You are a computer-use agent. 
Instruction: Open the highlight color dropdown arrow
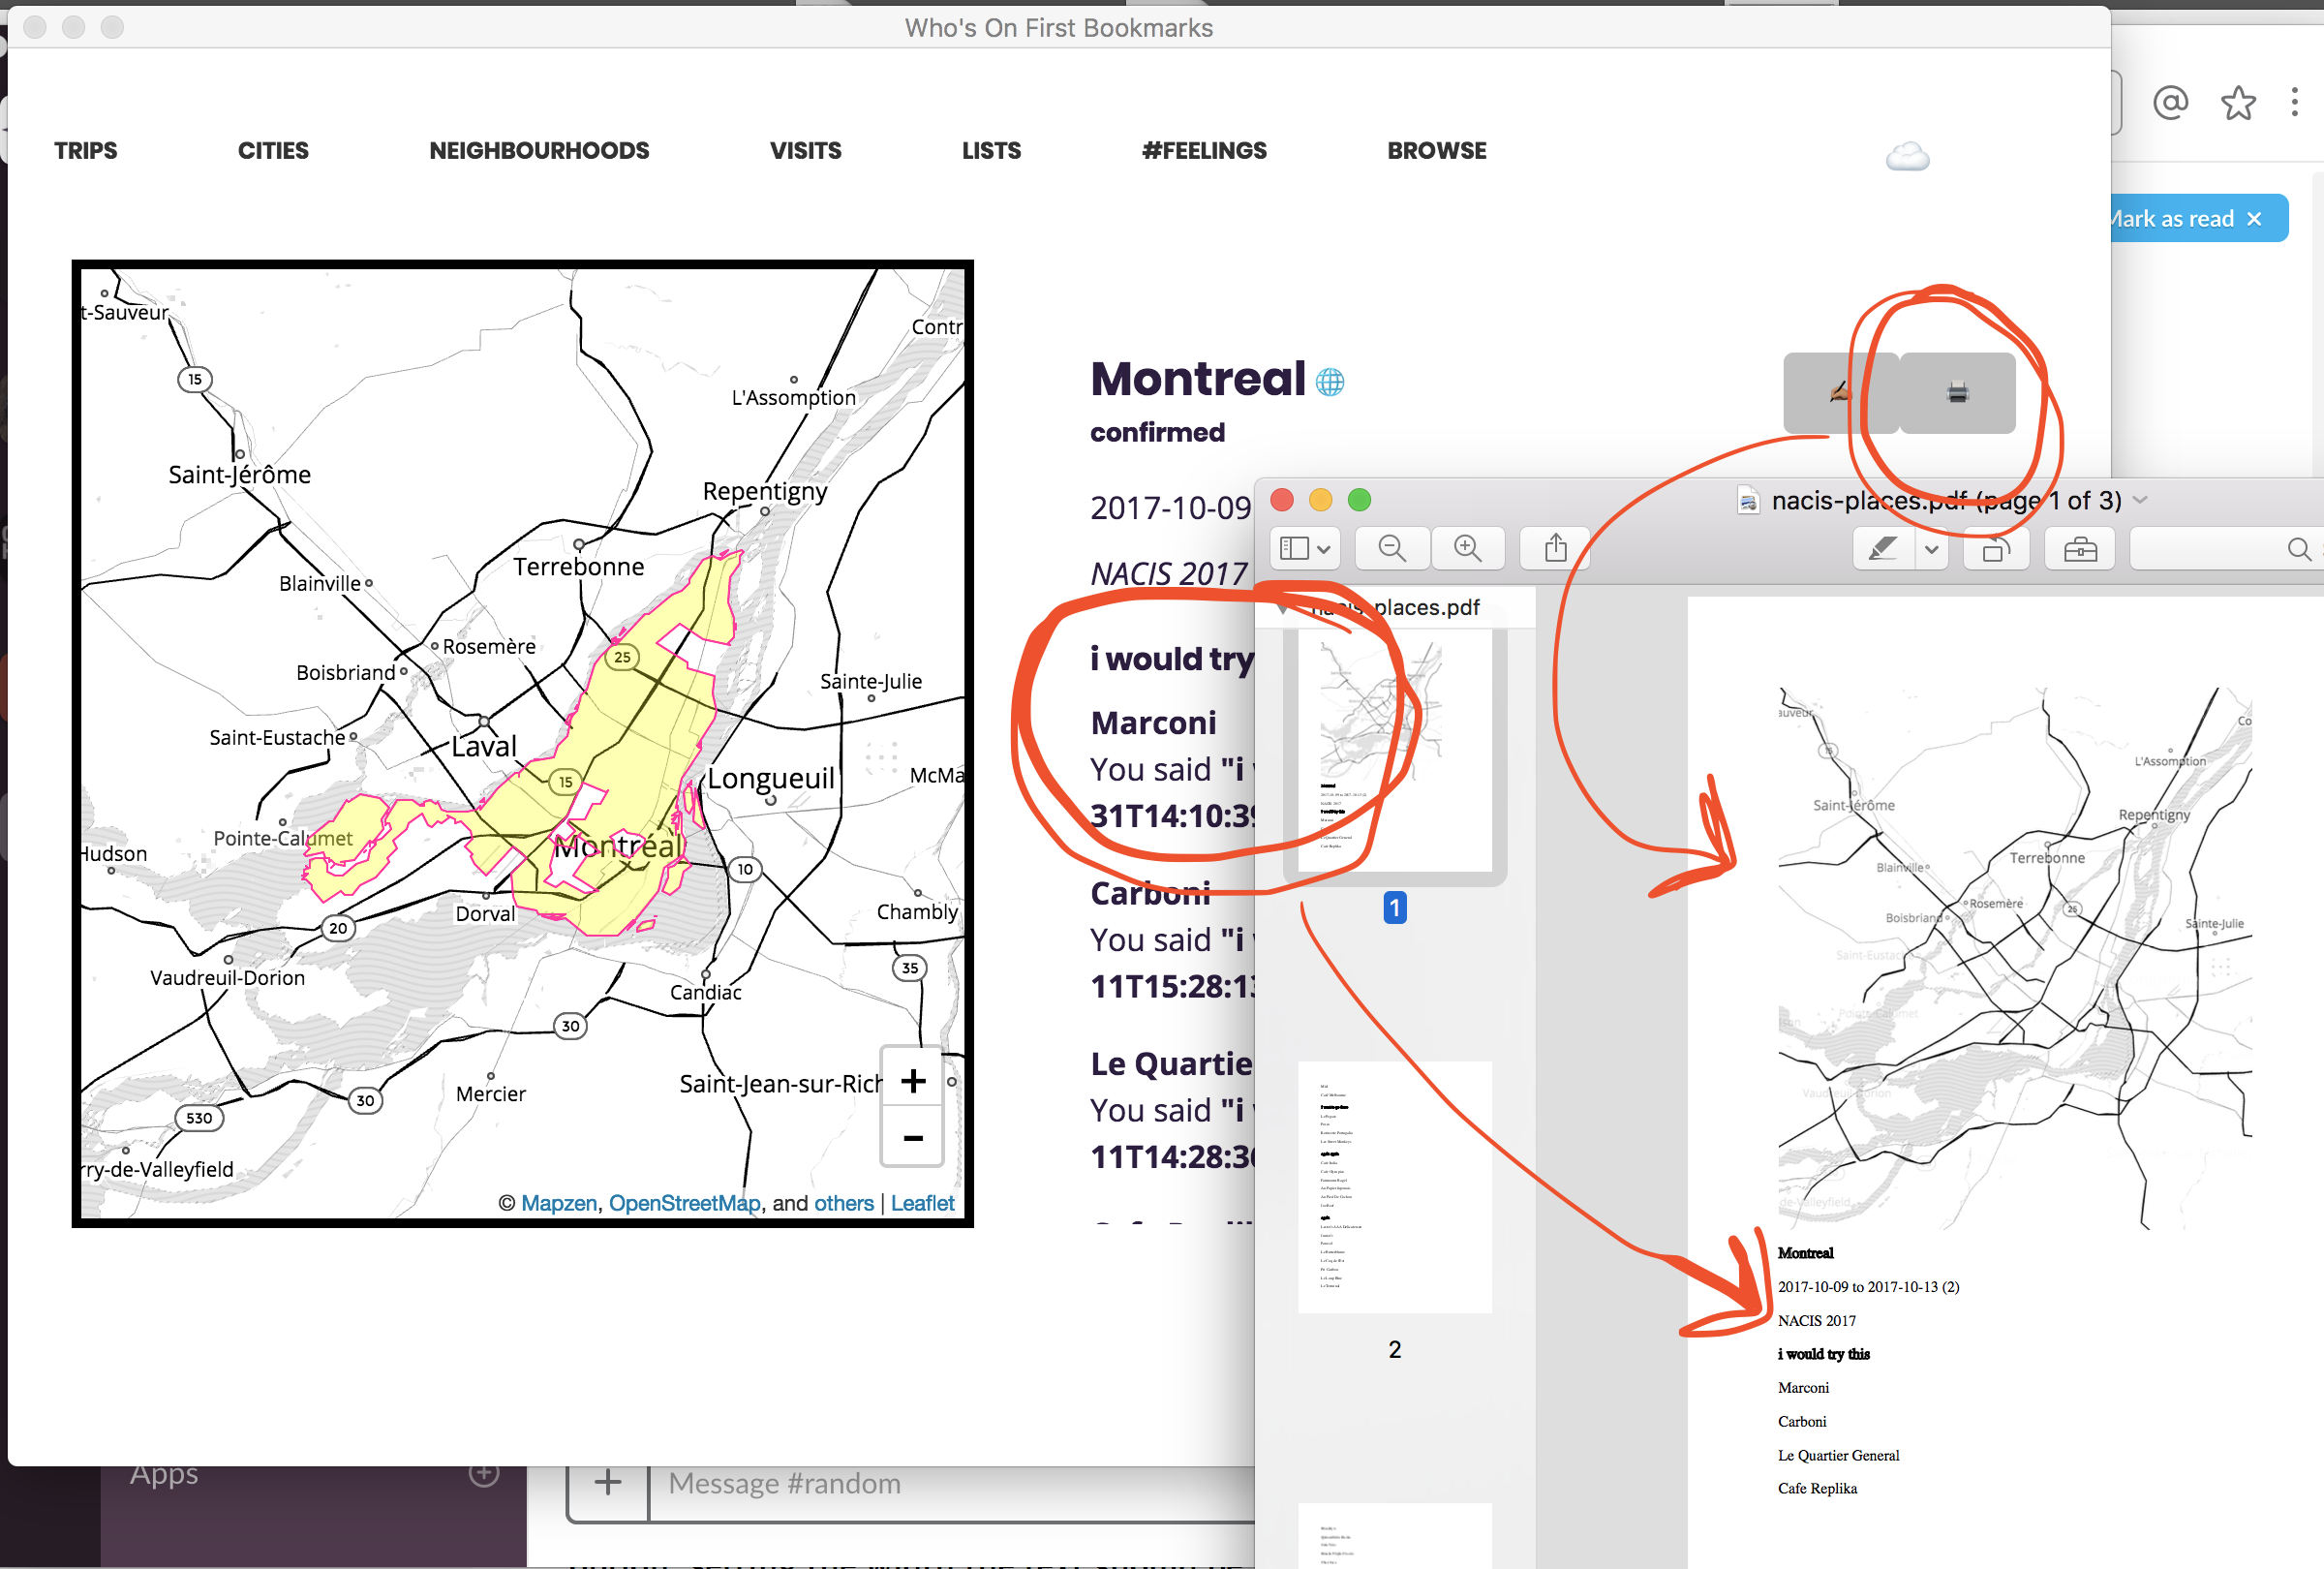(x=1932, y=548)
